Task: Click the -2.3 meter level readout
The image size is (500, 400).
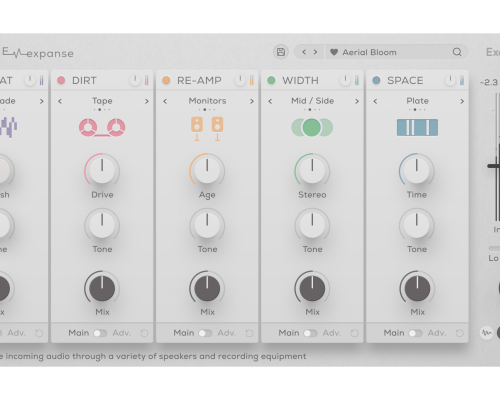Action: point(489,82)
